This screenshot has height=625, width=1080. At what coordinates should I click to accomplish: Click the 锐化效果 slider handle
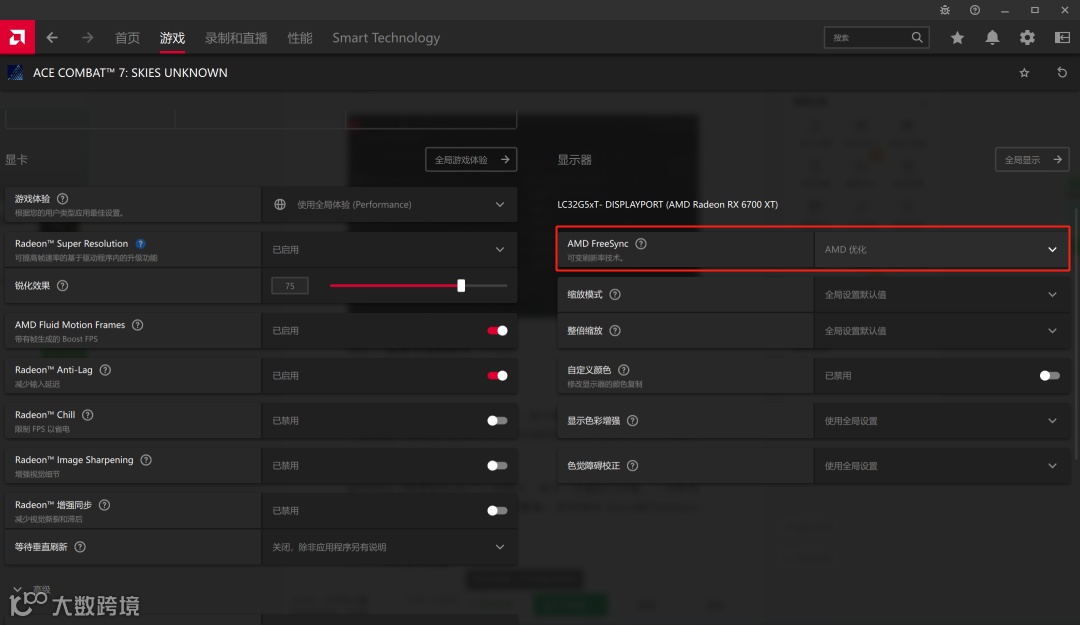pos(461,285)
